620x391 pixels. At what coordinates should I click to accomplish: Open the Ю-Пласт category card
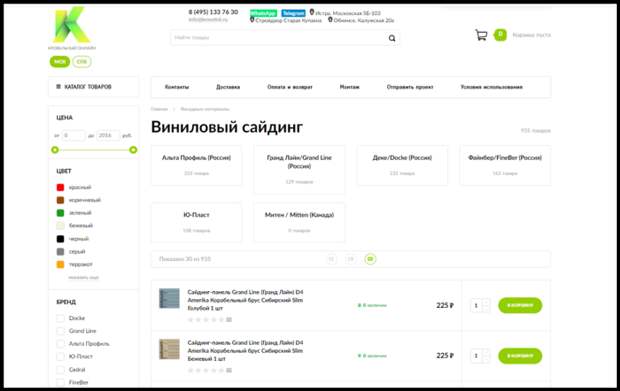pos(197,222)
